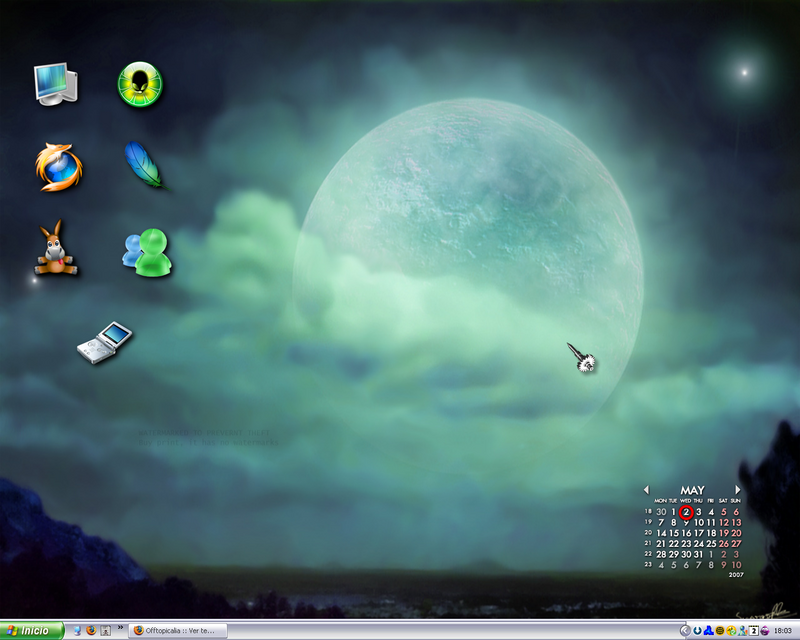Go to next month in calendar widget

[738, 490]
